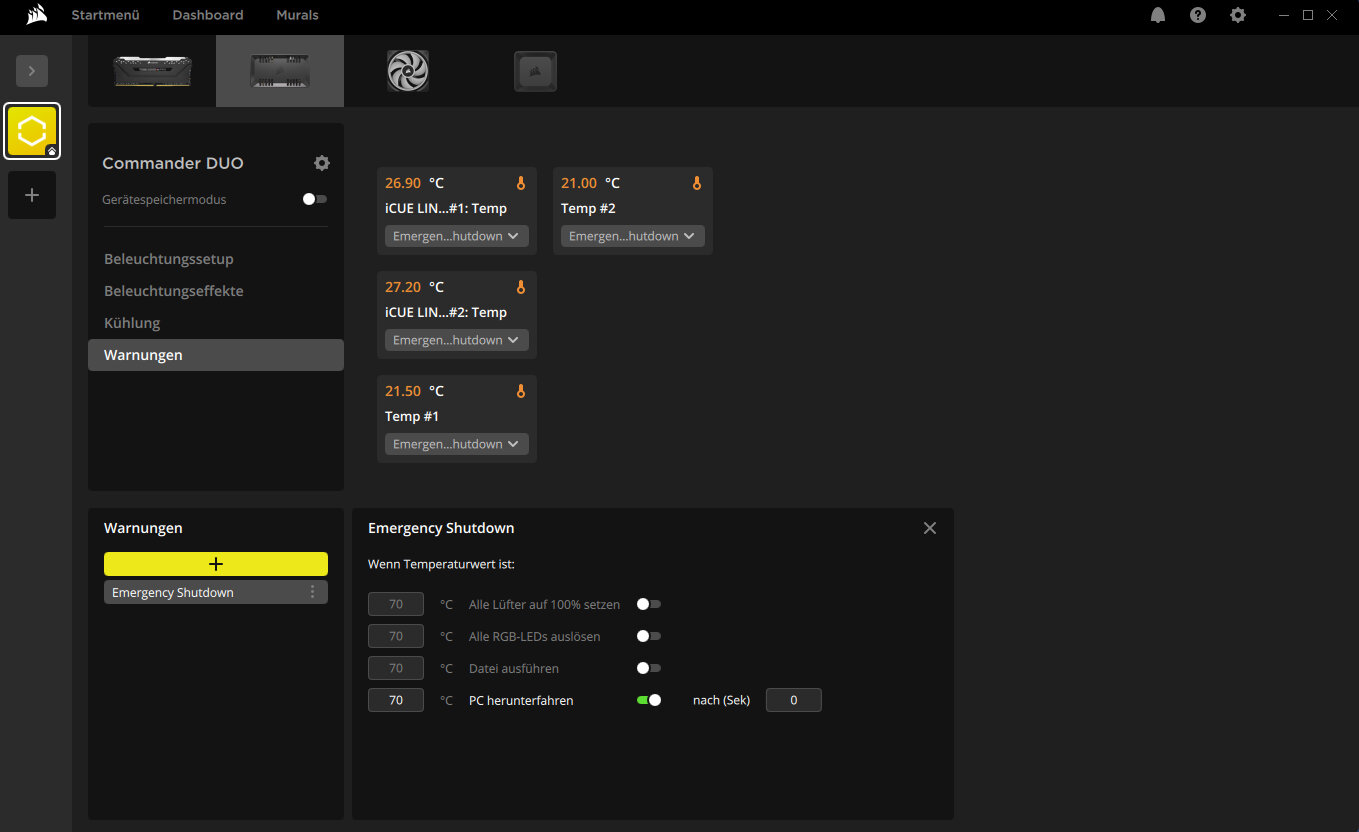Switch to the Kühlung section
This screenshot has width=1359, height=832.
[132, 323]
